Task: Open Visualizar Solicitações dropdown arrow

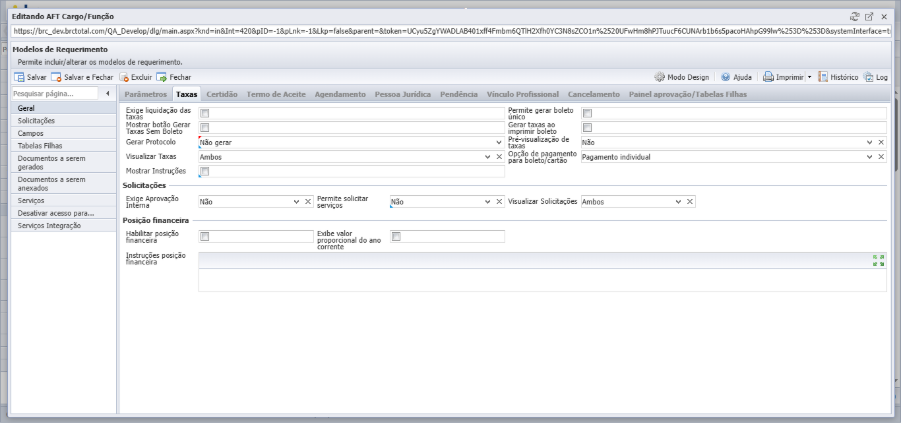Action: [x=679, y=202]
